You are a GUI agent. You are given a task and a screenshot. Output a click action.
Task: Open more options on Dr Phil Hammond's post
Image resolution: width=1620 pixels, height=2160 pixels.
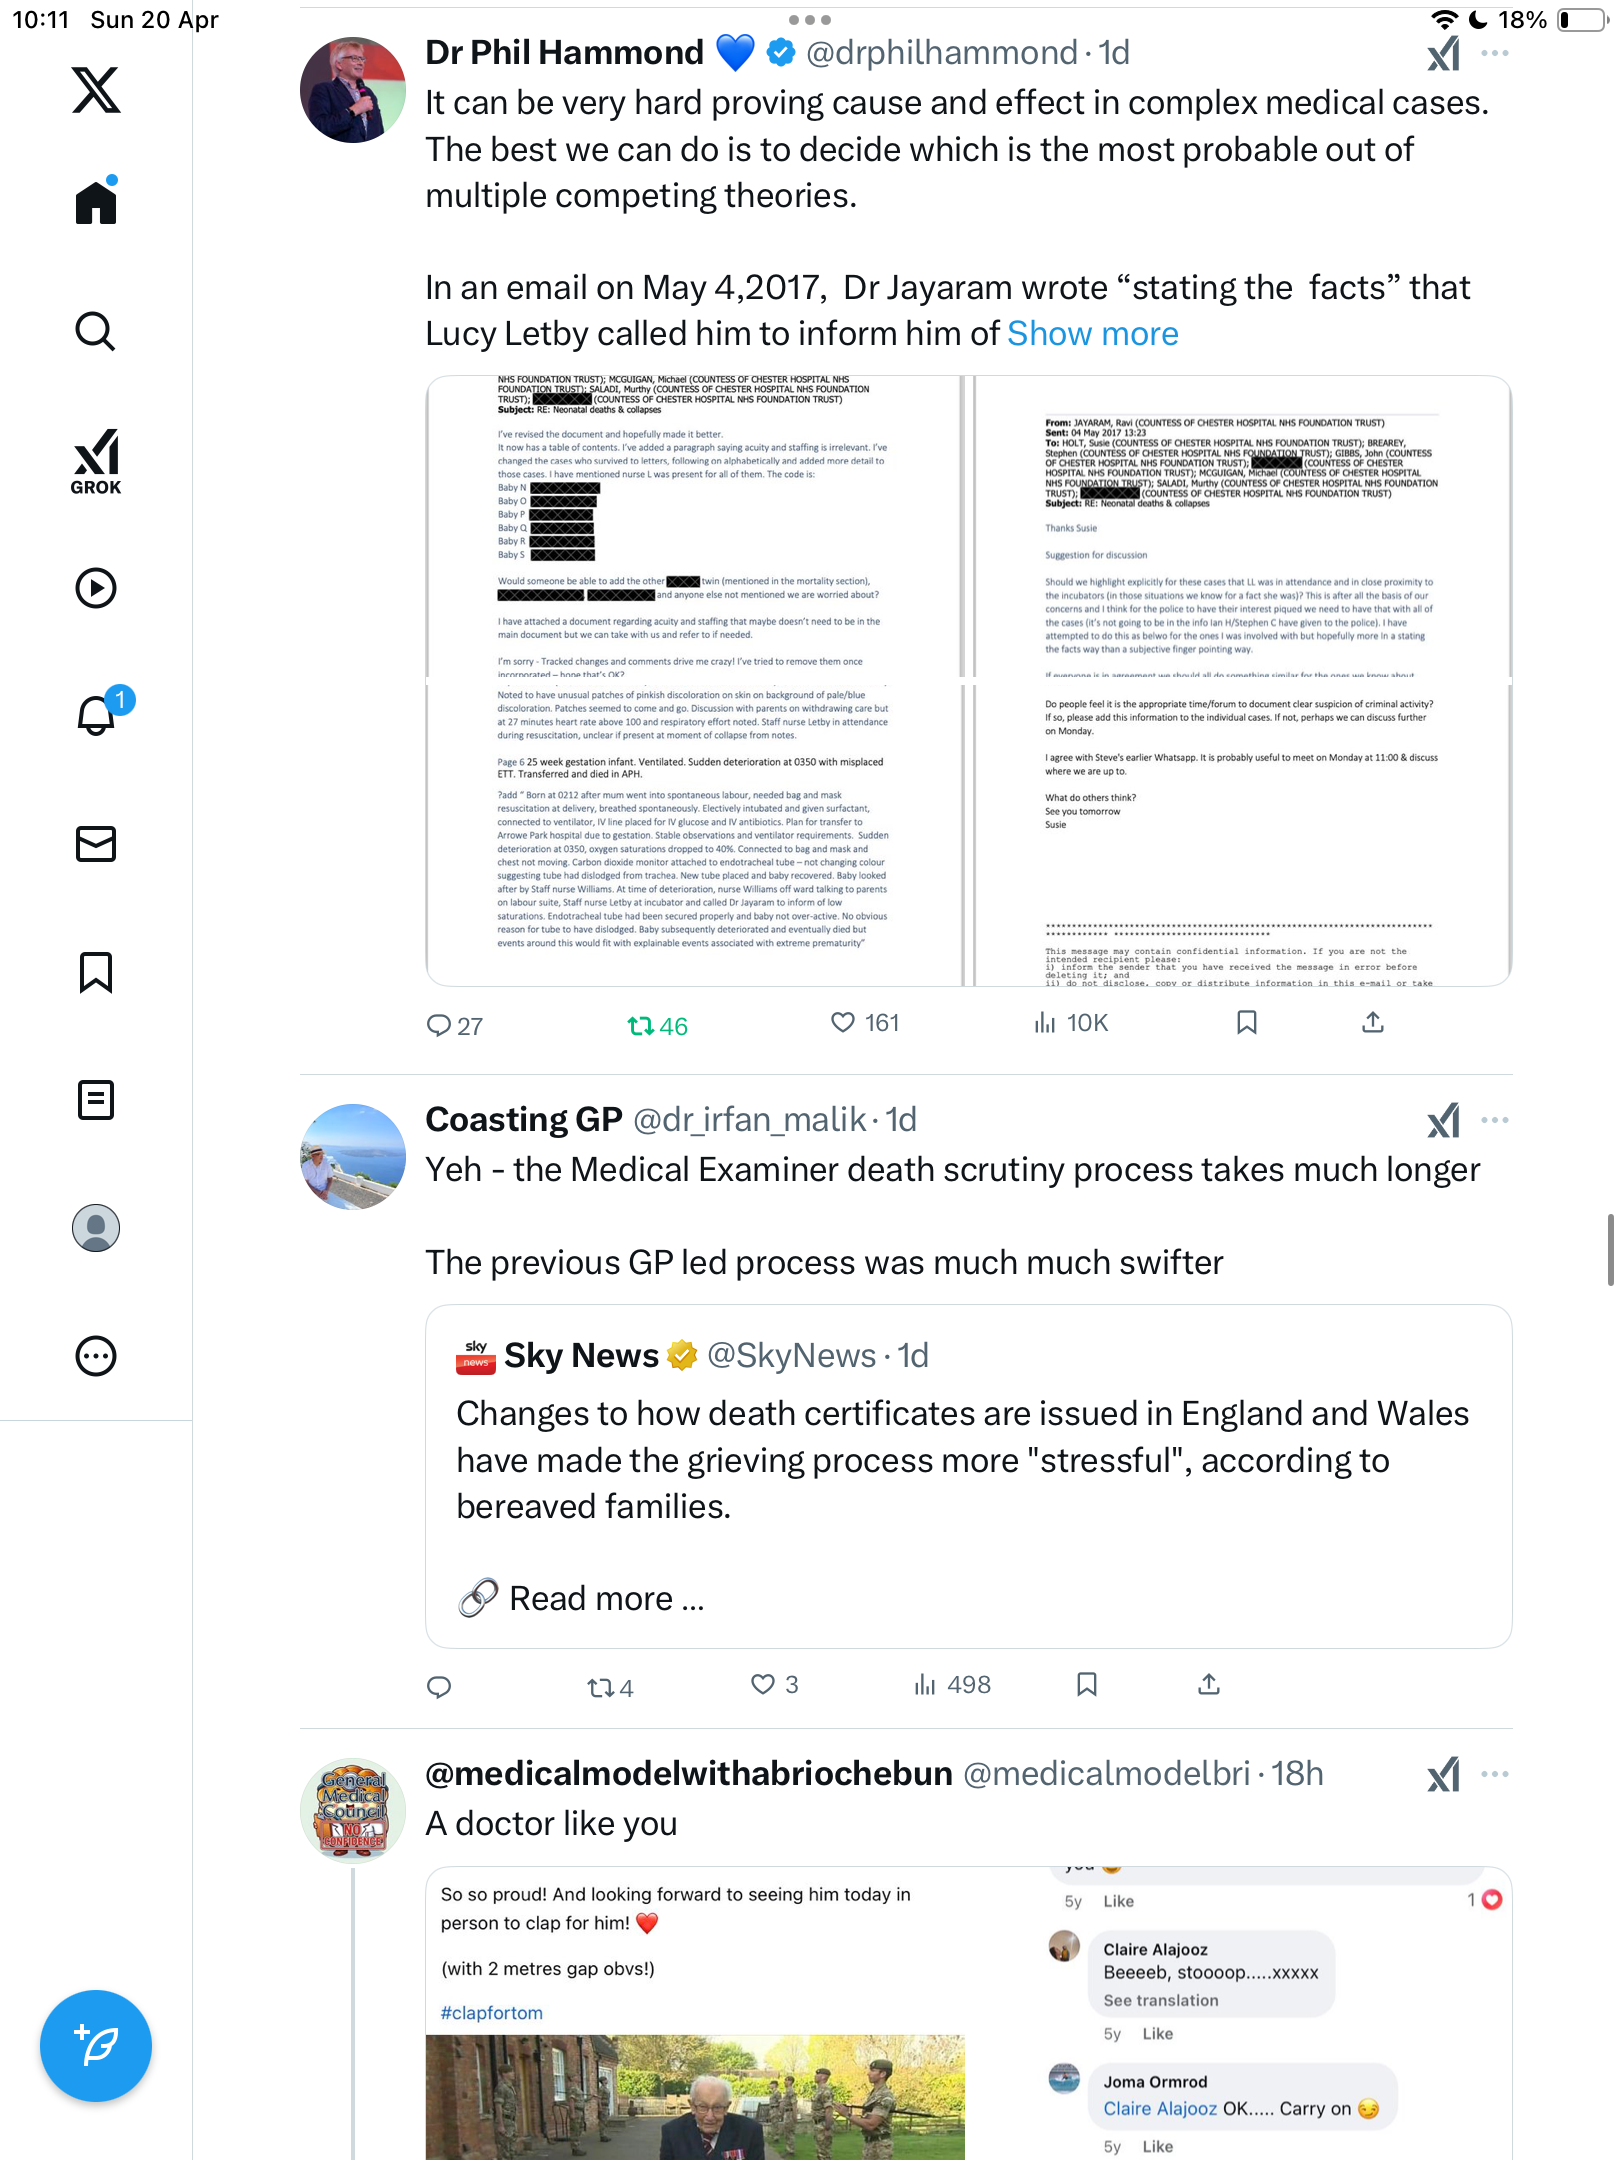(1495, 53)
